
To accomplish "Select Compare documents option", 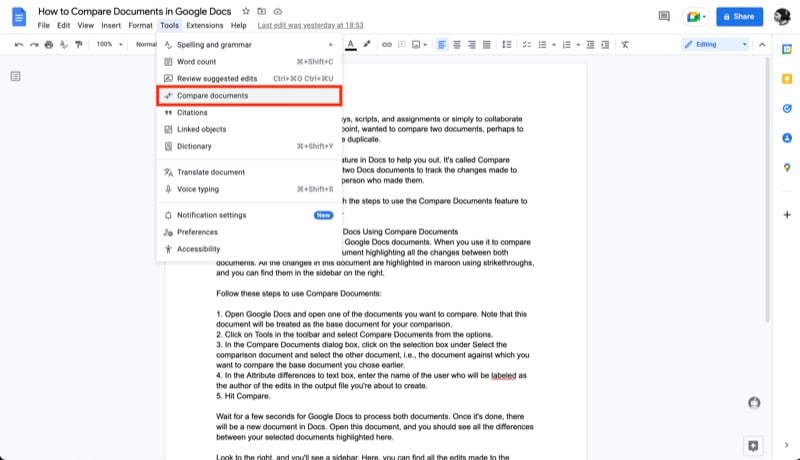I will click(x=249, y=96).
